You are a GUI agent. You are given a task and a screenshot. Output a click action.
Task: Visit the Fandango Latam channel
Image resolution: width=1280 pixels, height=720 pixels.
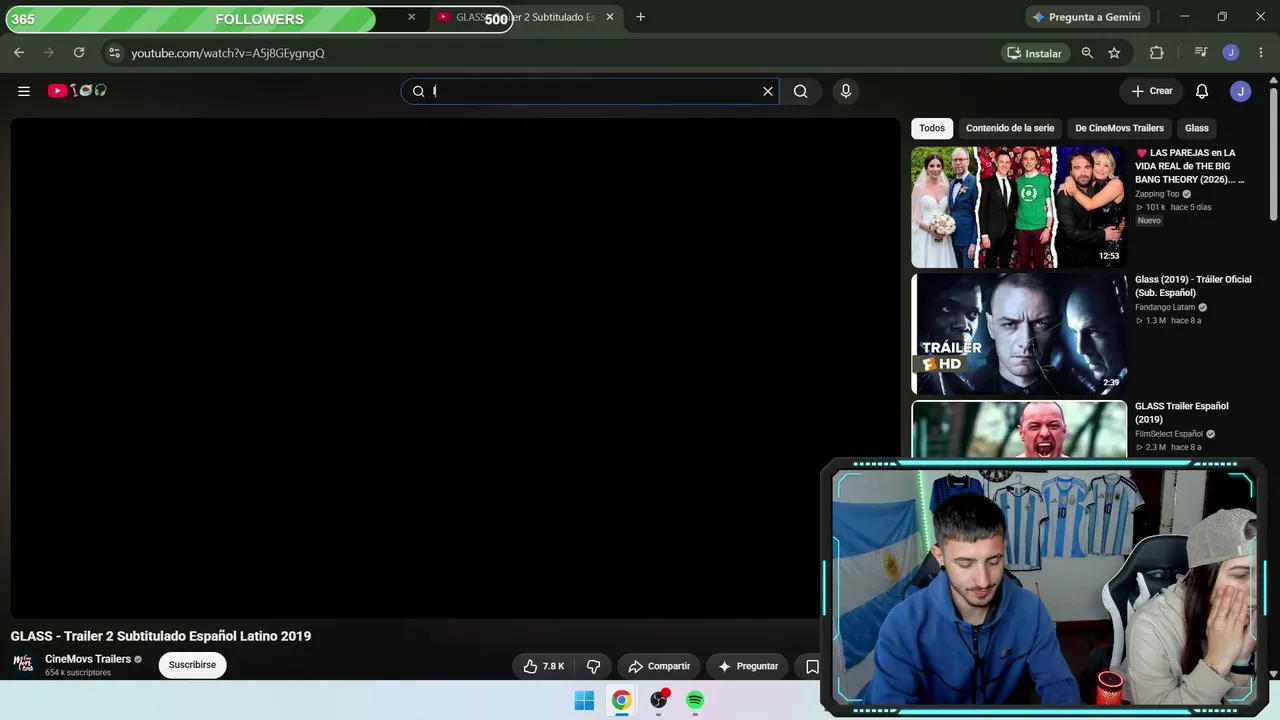(x=1165, y=307)
